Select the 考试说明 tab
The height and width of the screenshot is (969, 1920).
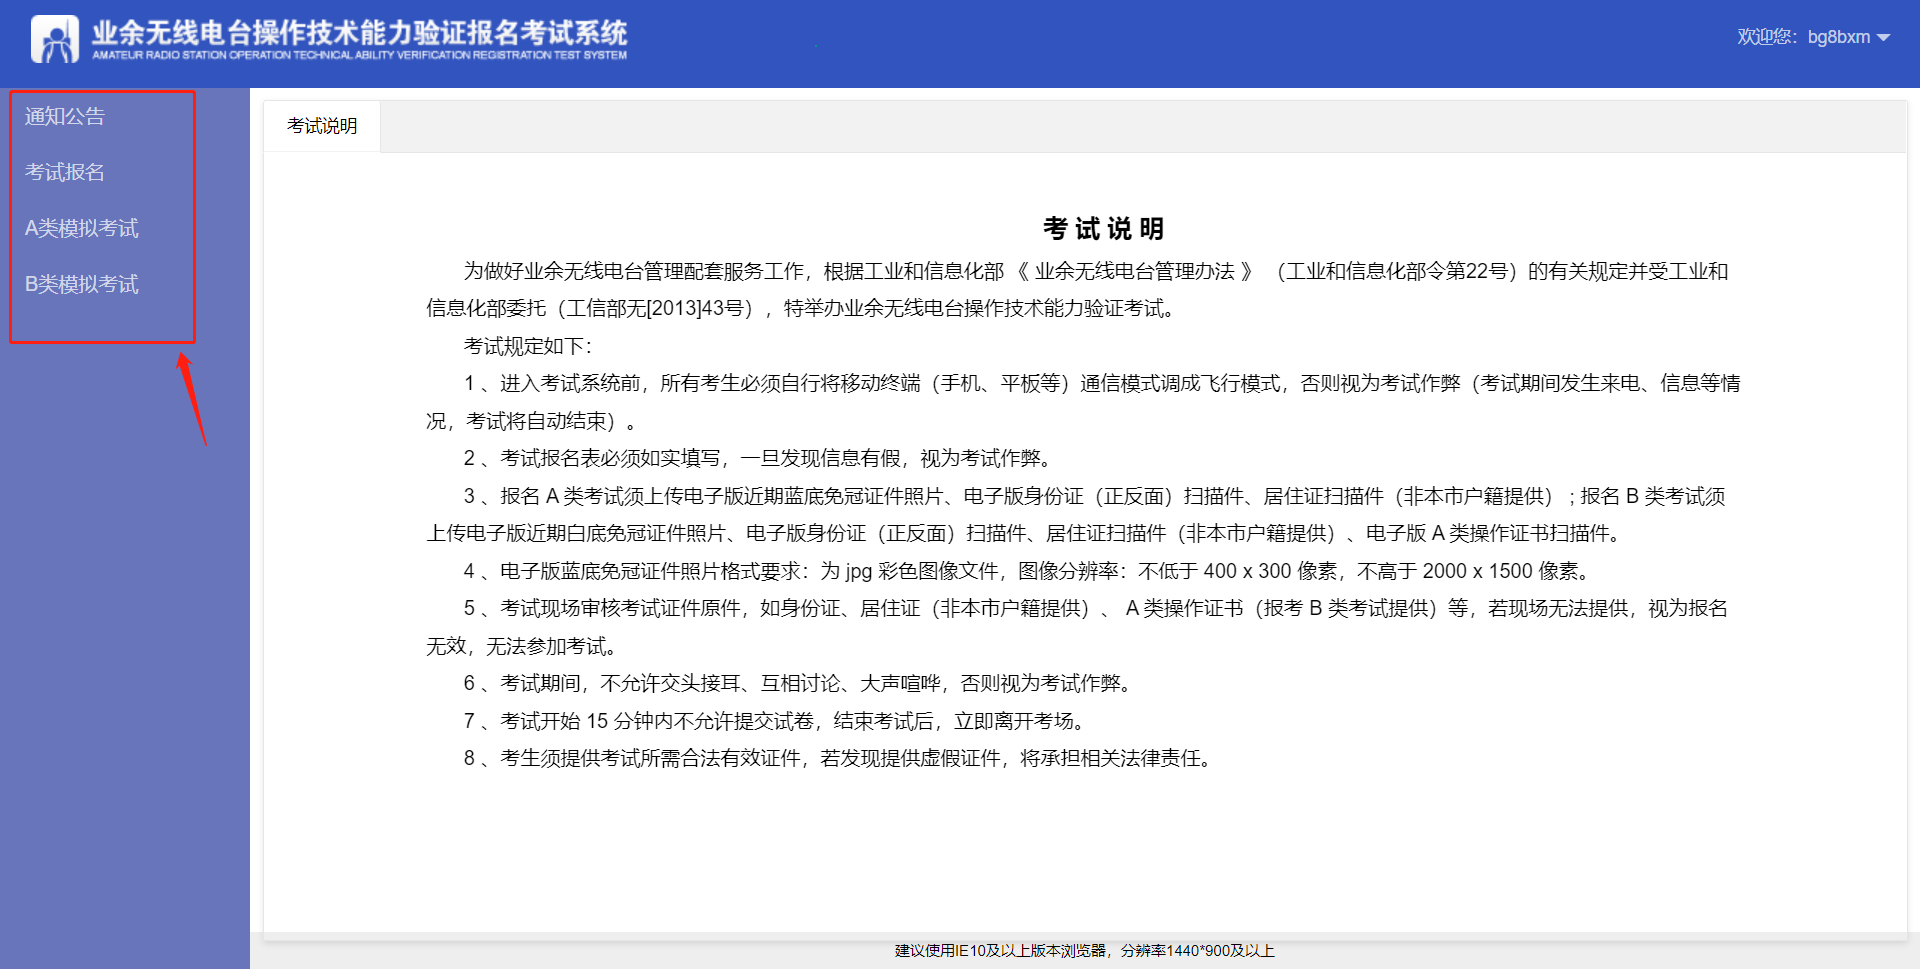tap(322, 126)
